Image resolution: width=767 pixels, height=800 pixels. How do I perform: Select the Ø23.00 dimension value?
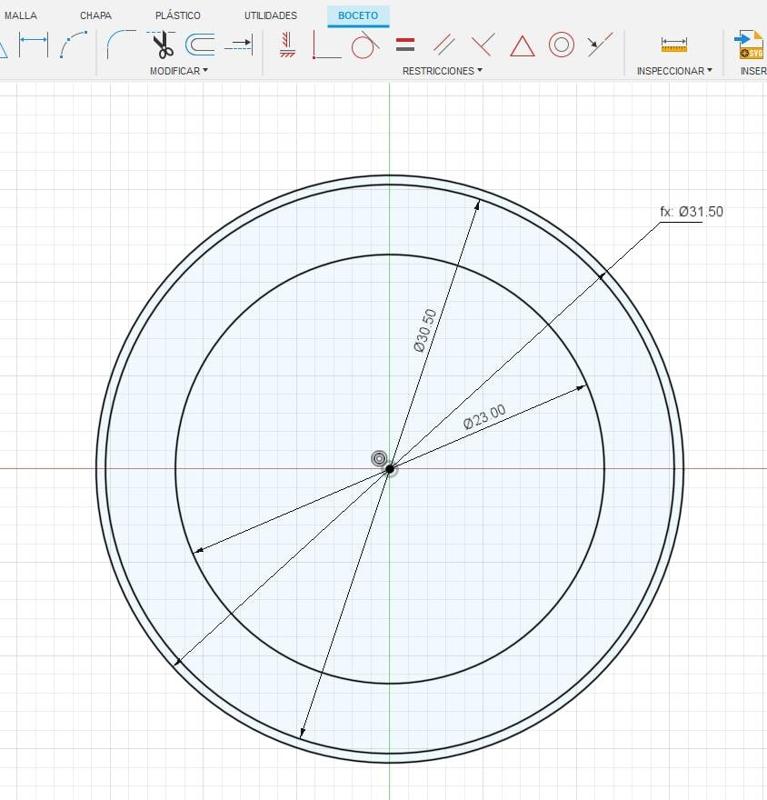[x=484, y=417]
